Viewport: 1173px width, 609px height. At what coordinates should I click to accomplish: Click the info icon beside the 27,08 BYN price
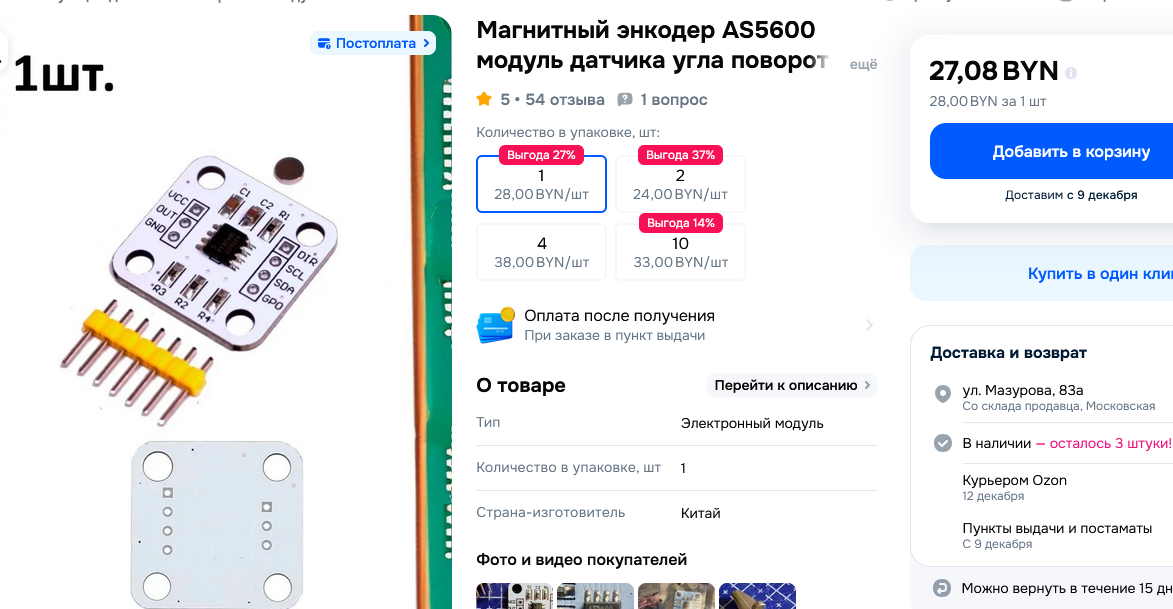[1071, 73]
